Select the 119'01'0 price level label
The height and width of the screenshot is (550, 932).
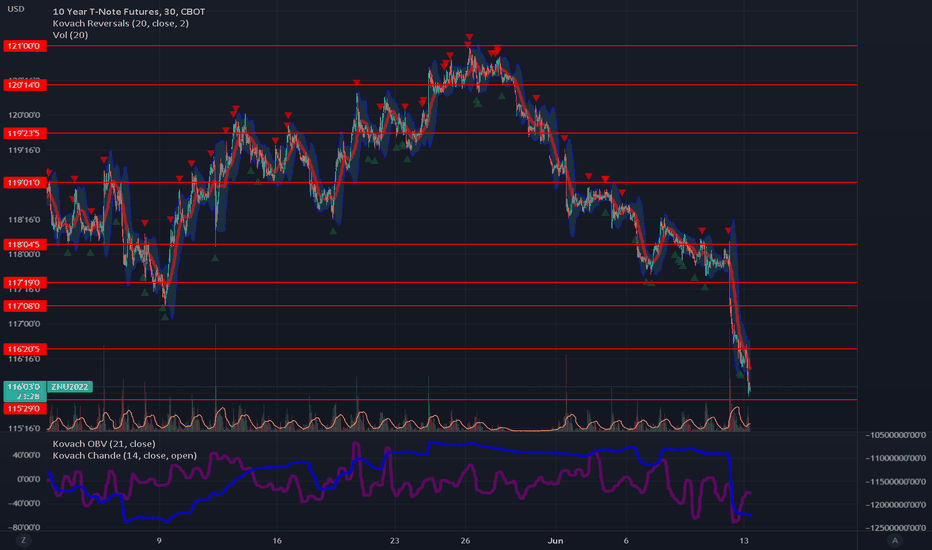[x=25, y=183]
